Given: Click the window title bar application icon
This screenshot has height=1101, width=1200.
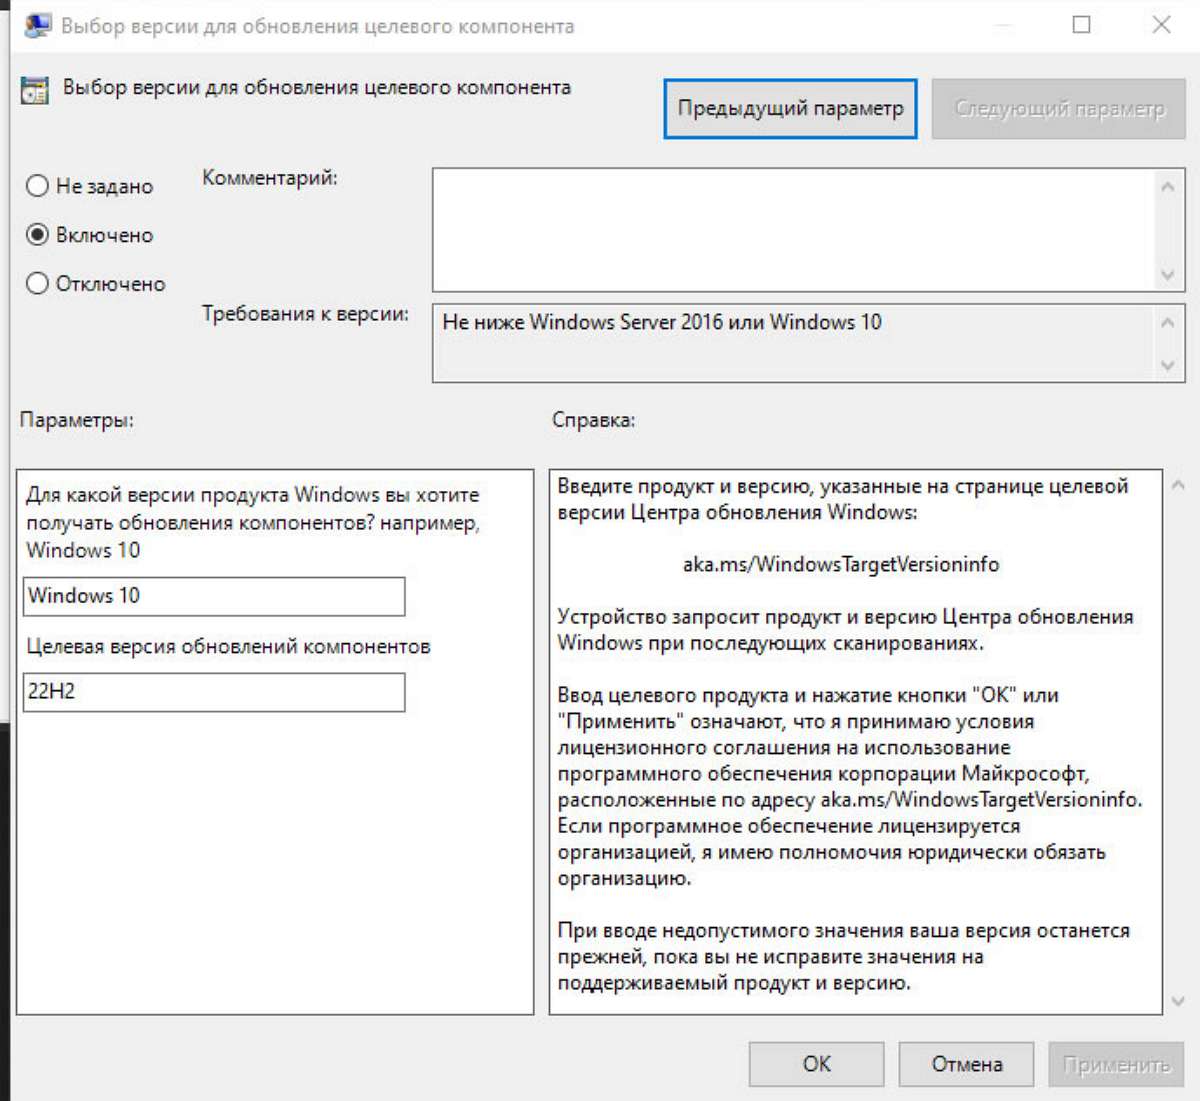Looking at the screenshot, I should (37, 26).
